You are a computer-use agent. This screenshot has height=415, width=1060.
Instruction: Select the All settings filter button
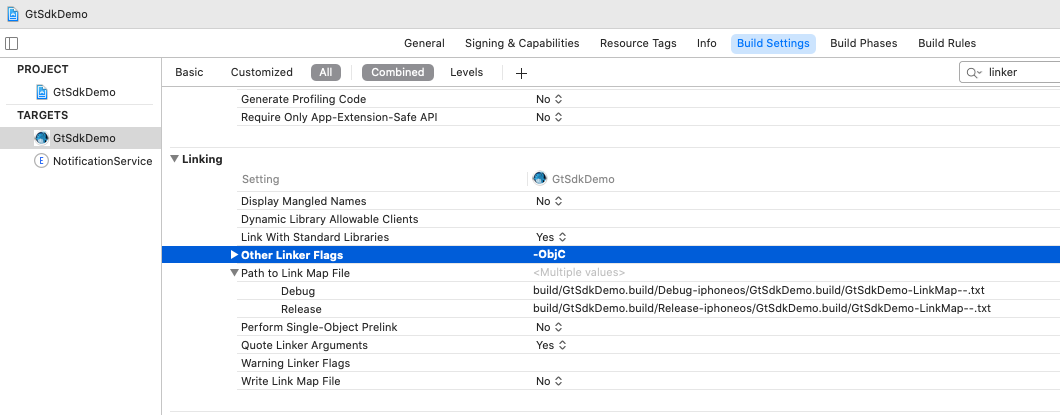click(x=326, y=72)
